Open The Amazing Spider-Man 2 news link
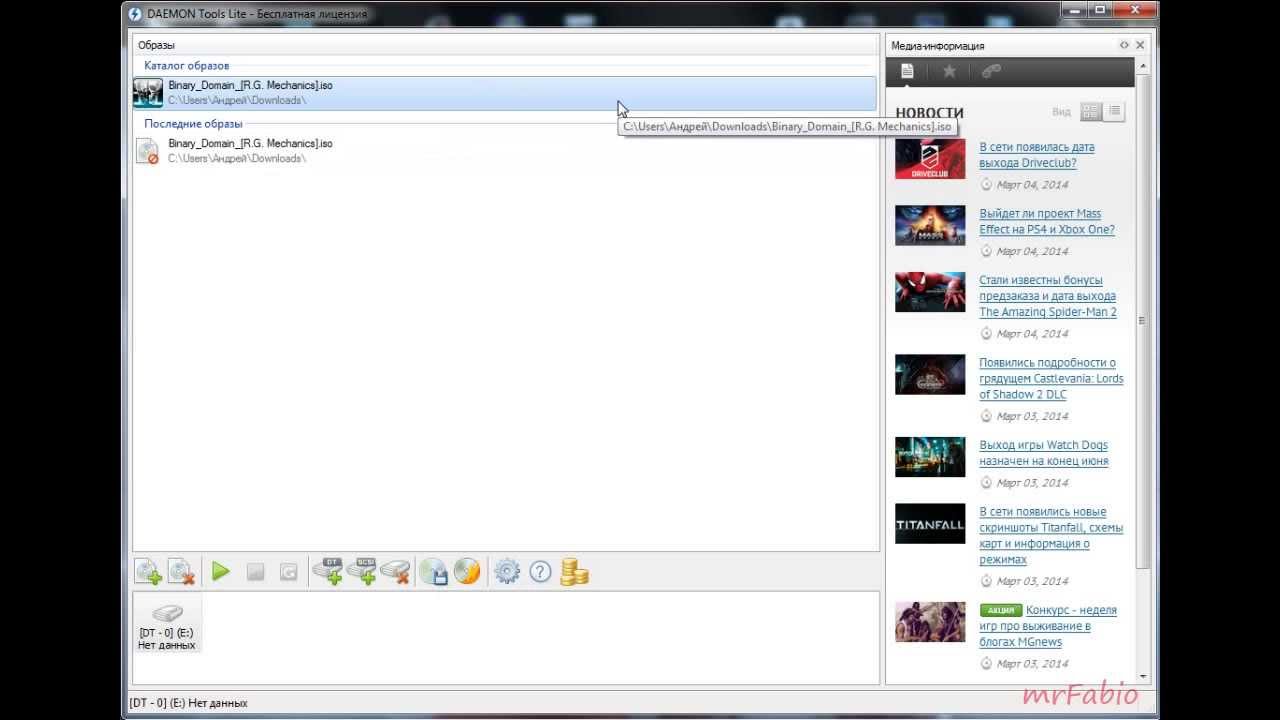The width and height of the screenshot is (1280, 720). coord(1048,296)
